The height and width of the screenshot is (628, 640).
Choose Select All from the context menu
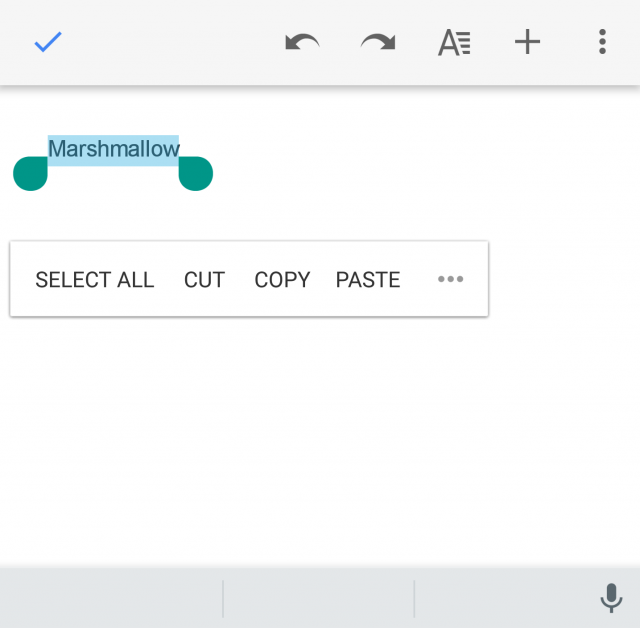pyautogui.click(x=95, y=280)
